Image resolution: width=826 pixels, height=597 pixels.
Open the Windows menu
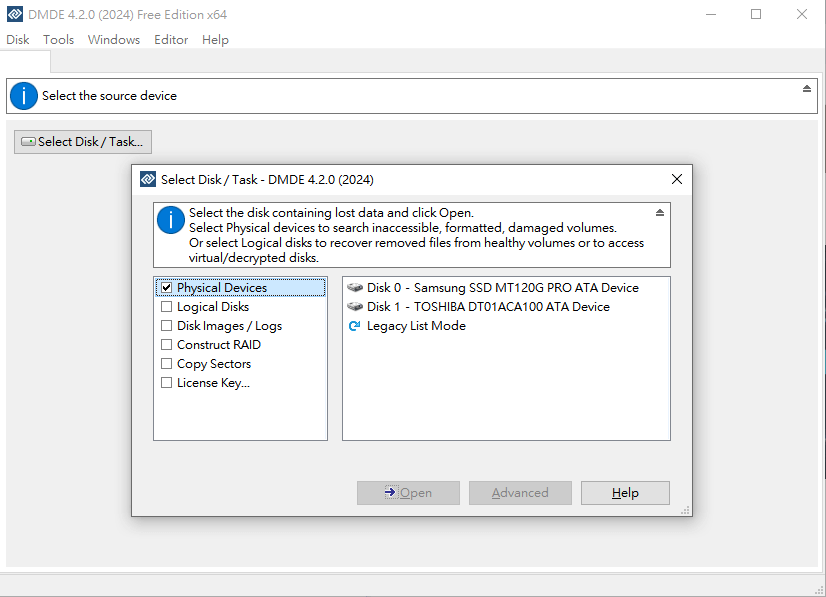114,40
